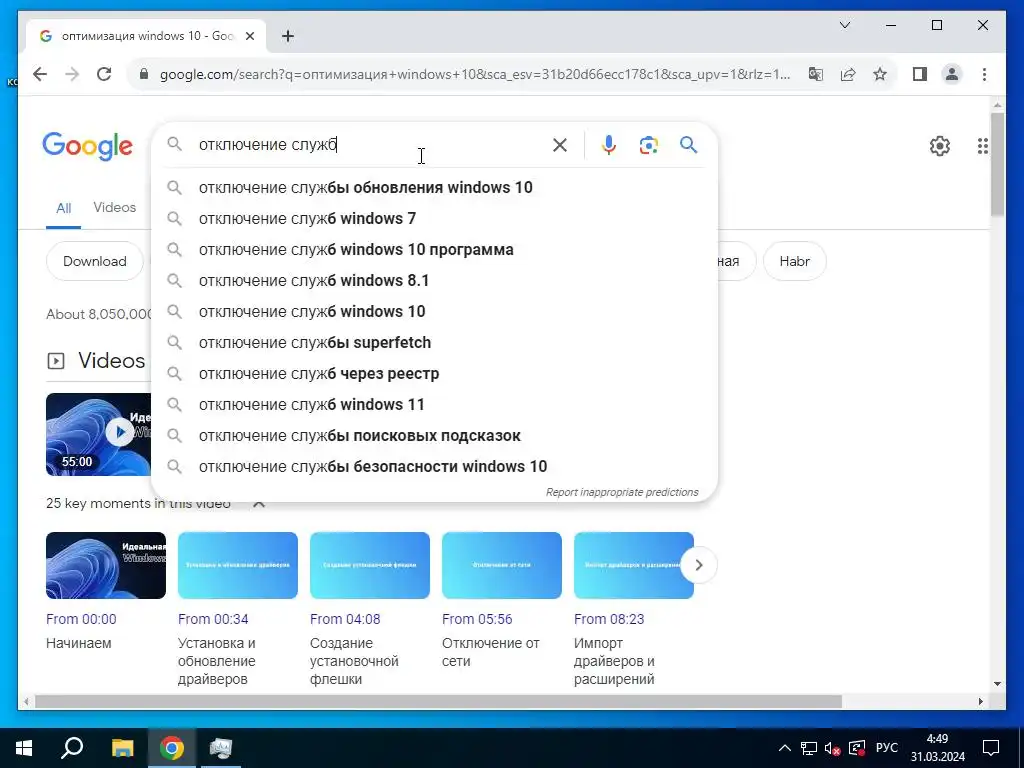Open File Explorer from the taskbar

(x=122, y=748)
